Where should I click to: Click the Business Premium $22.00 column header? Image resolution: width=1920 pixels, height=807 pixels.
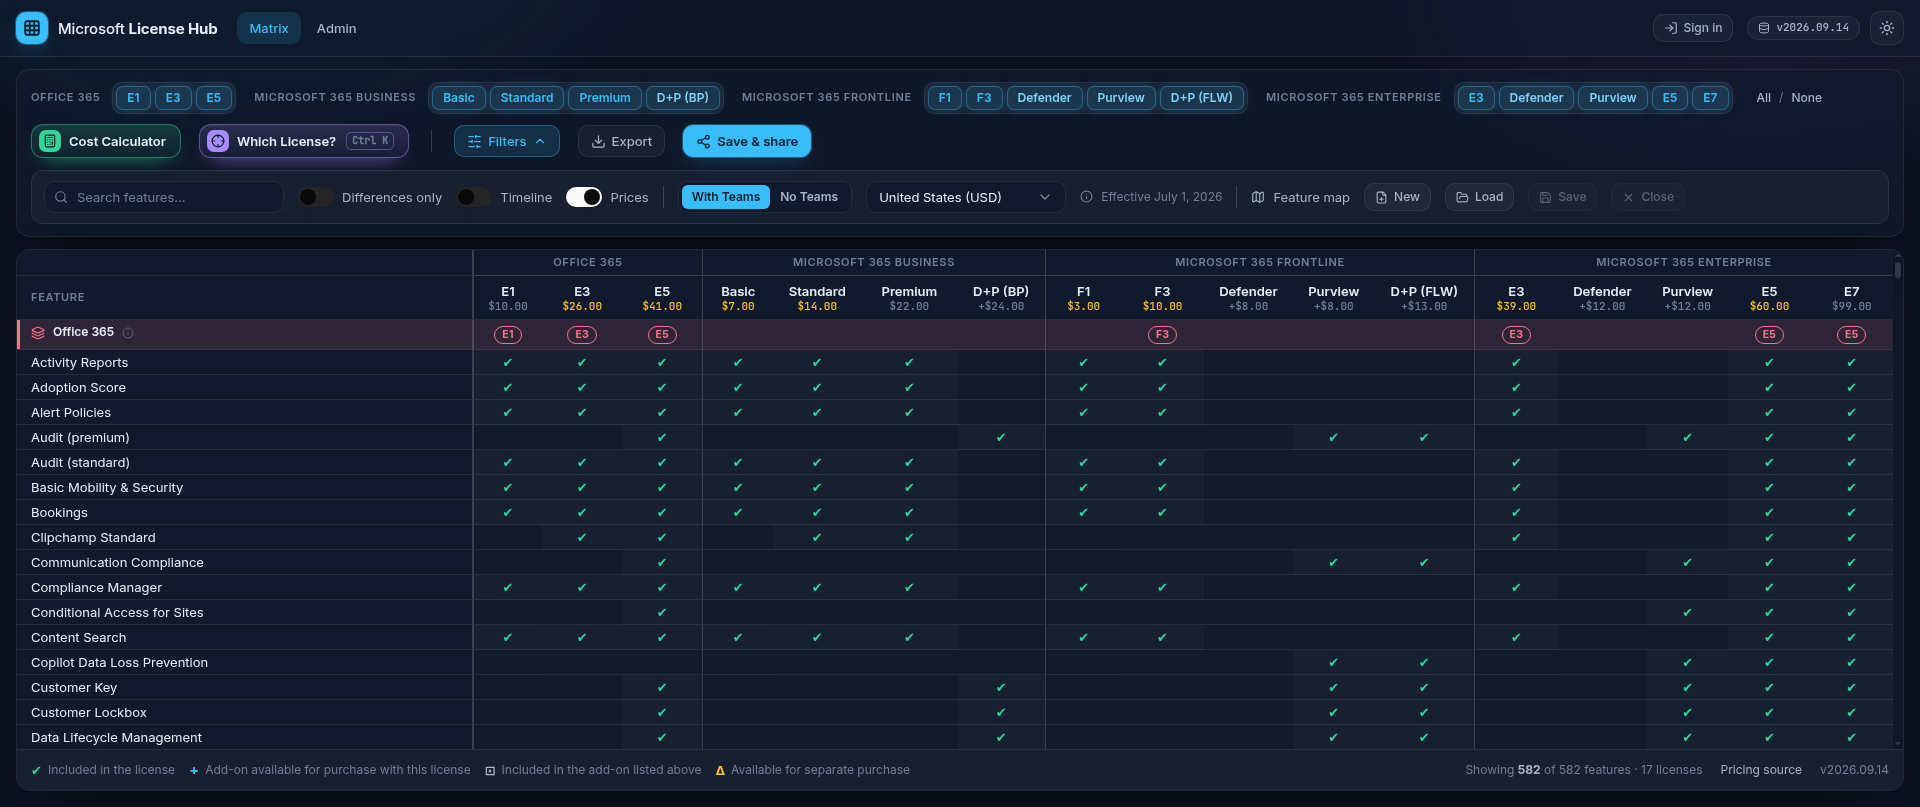(x=909, y=298)
